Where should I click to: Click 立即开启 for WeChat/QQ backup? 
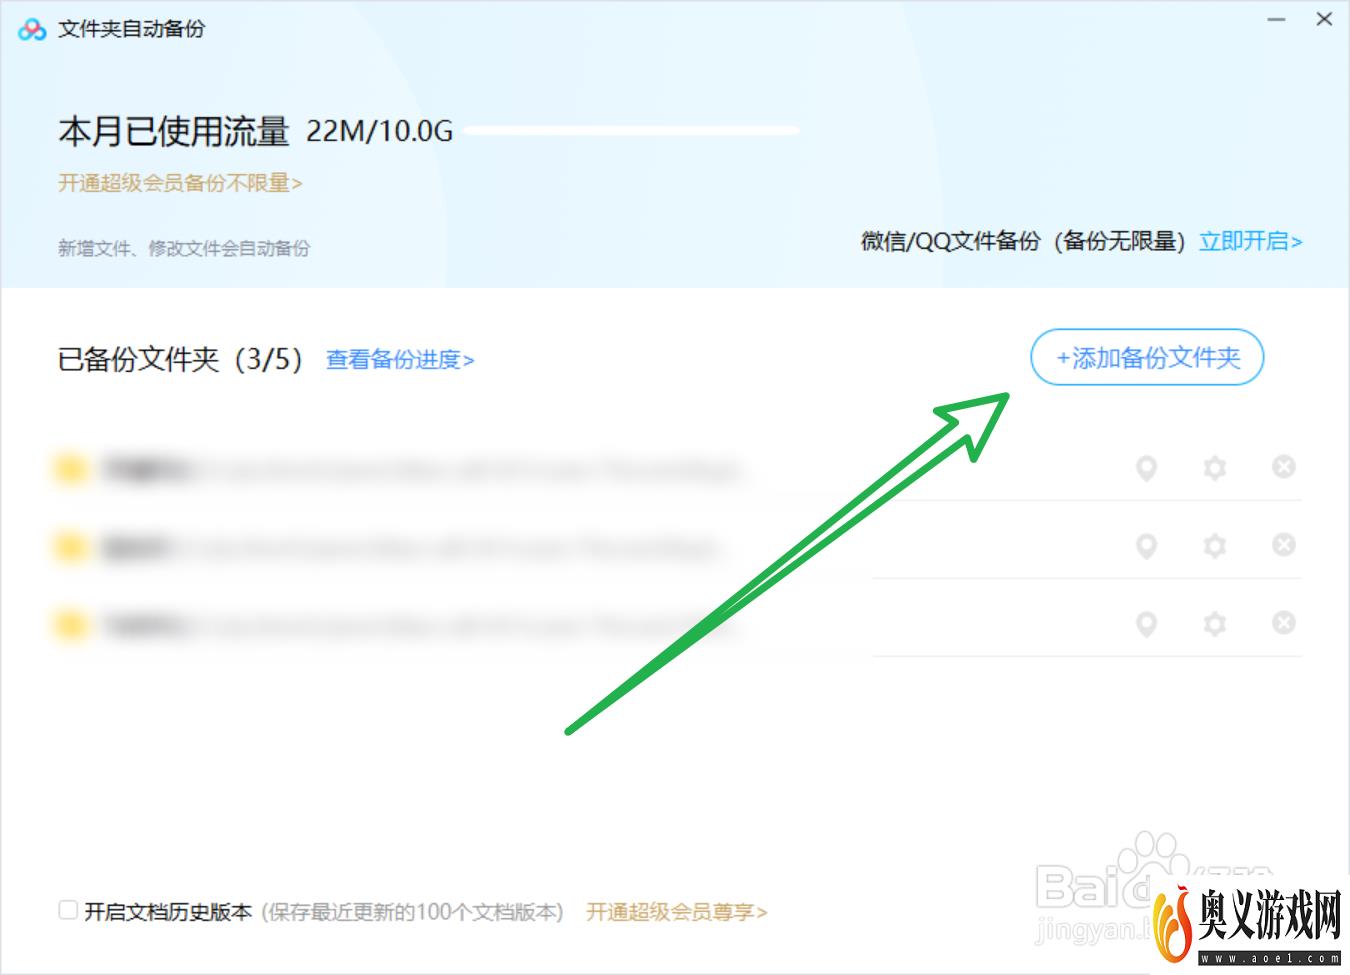click(x=1251, y=241)
